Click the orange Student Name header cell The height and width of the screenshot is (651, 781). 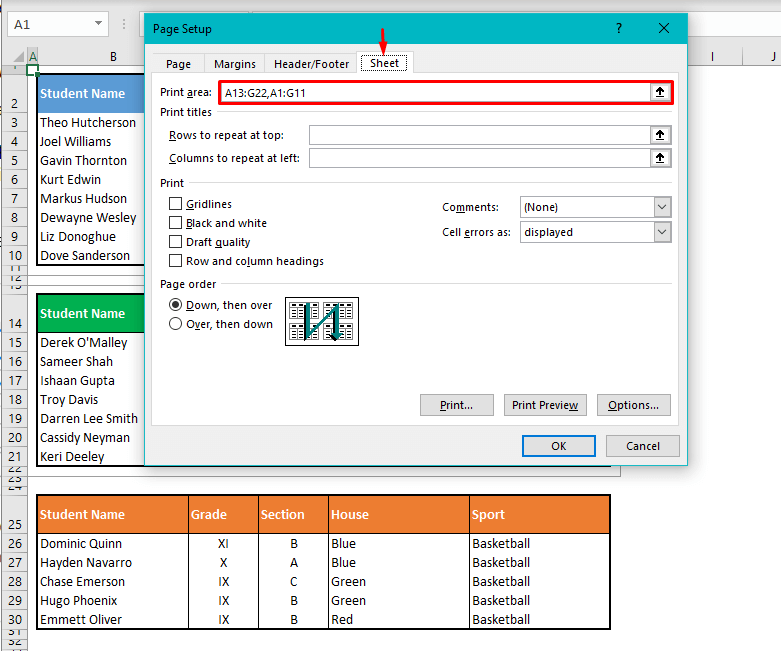coord(113,515)
